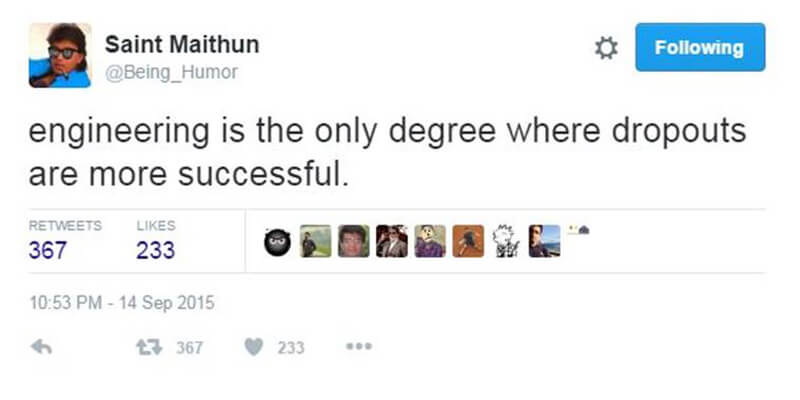800x400 pixels.
Task: Click the first square avatar after the black face
Action: [315, 241]
